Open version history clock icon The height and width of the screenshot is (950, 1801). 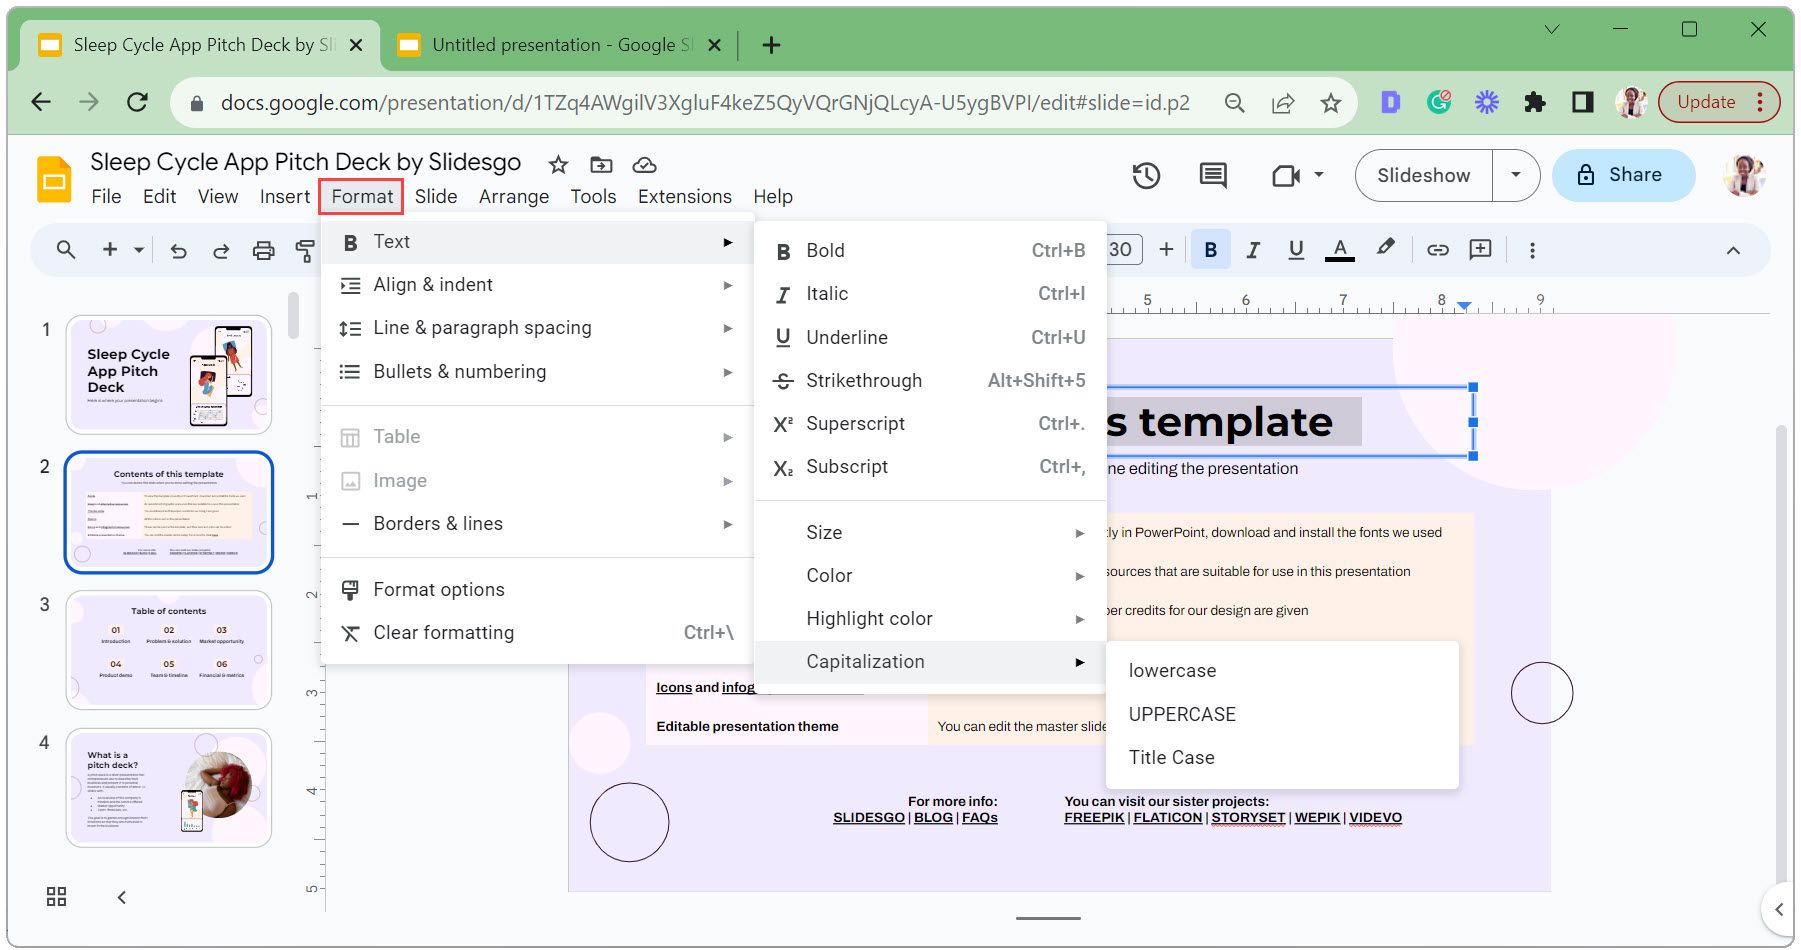(1146, 176)
